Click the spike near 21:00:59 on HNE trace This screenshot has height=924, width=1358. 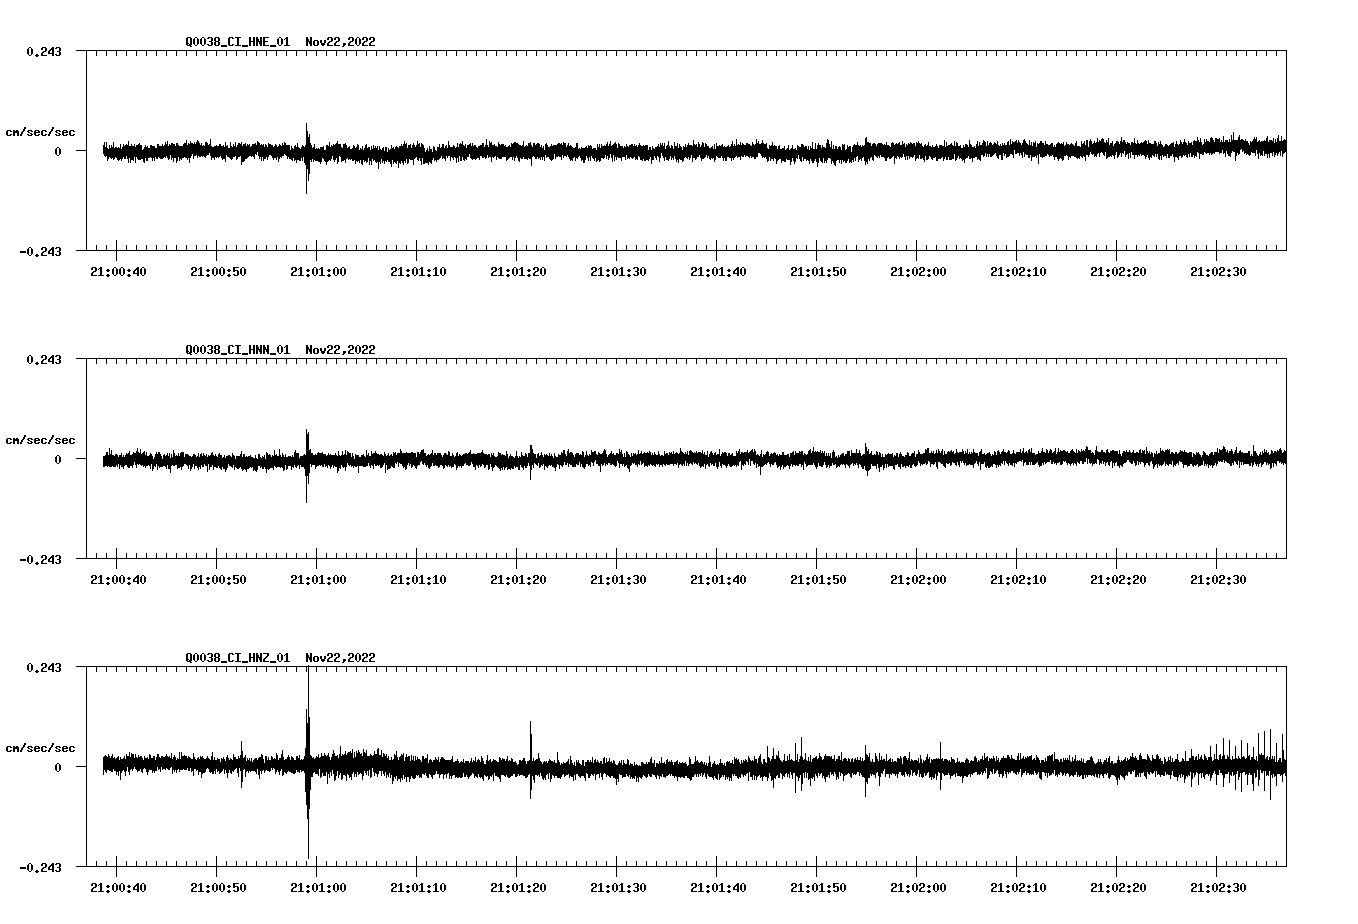(307, 158)
